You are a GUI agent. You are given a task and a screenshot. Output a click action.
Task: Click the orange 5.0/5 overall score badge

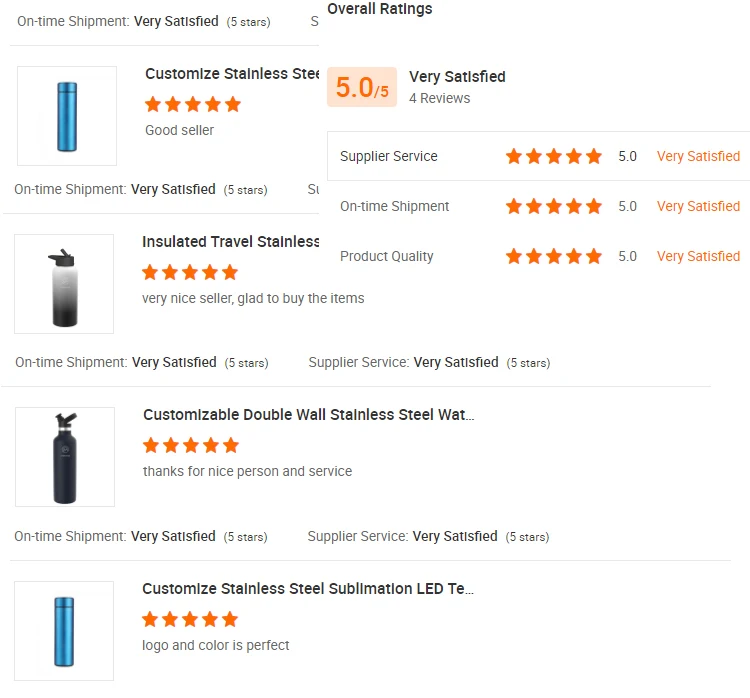361,87
